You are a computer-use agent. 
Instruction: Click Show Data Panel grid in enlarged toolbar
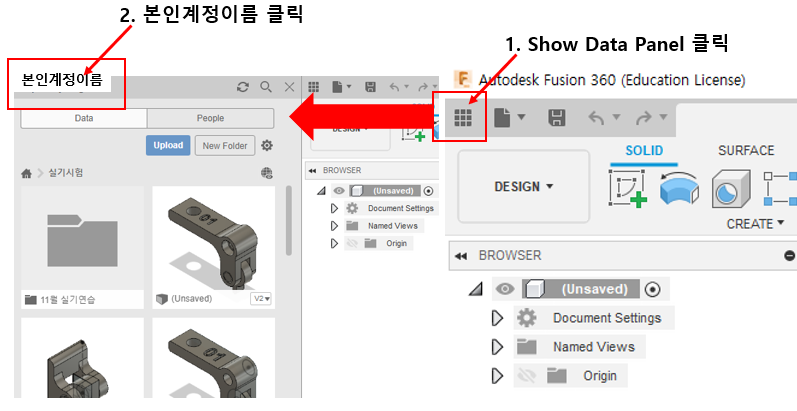[x=463, y=117]
